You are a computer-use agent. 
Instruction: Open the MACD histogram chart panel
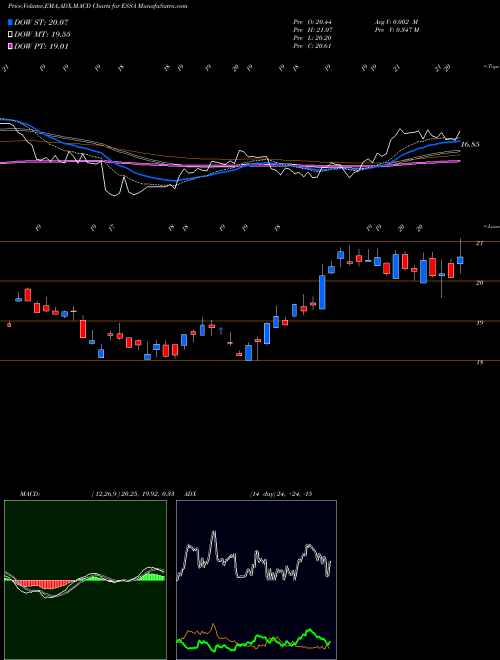click(85, 580)
